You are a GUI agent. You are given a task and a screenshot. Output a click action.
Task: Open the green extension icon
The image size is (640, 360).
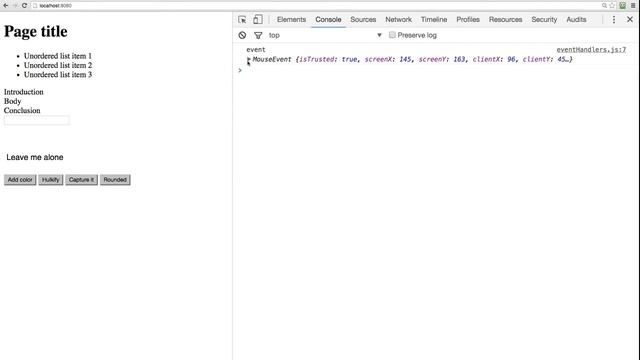point(622,5)
